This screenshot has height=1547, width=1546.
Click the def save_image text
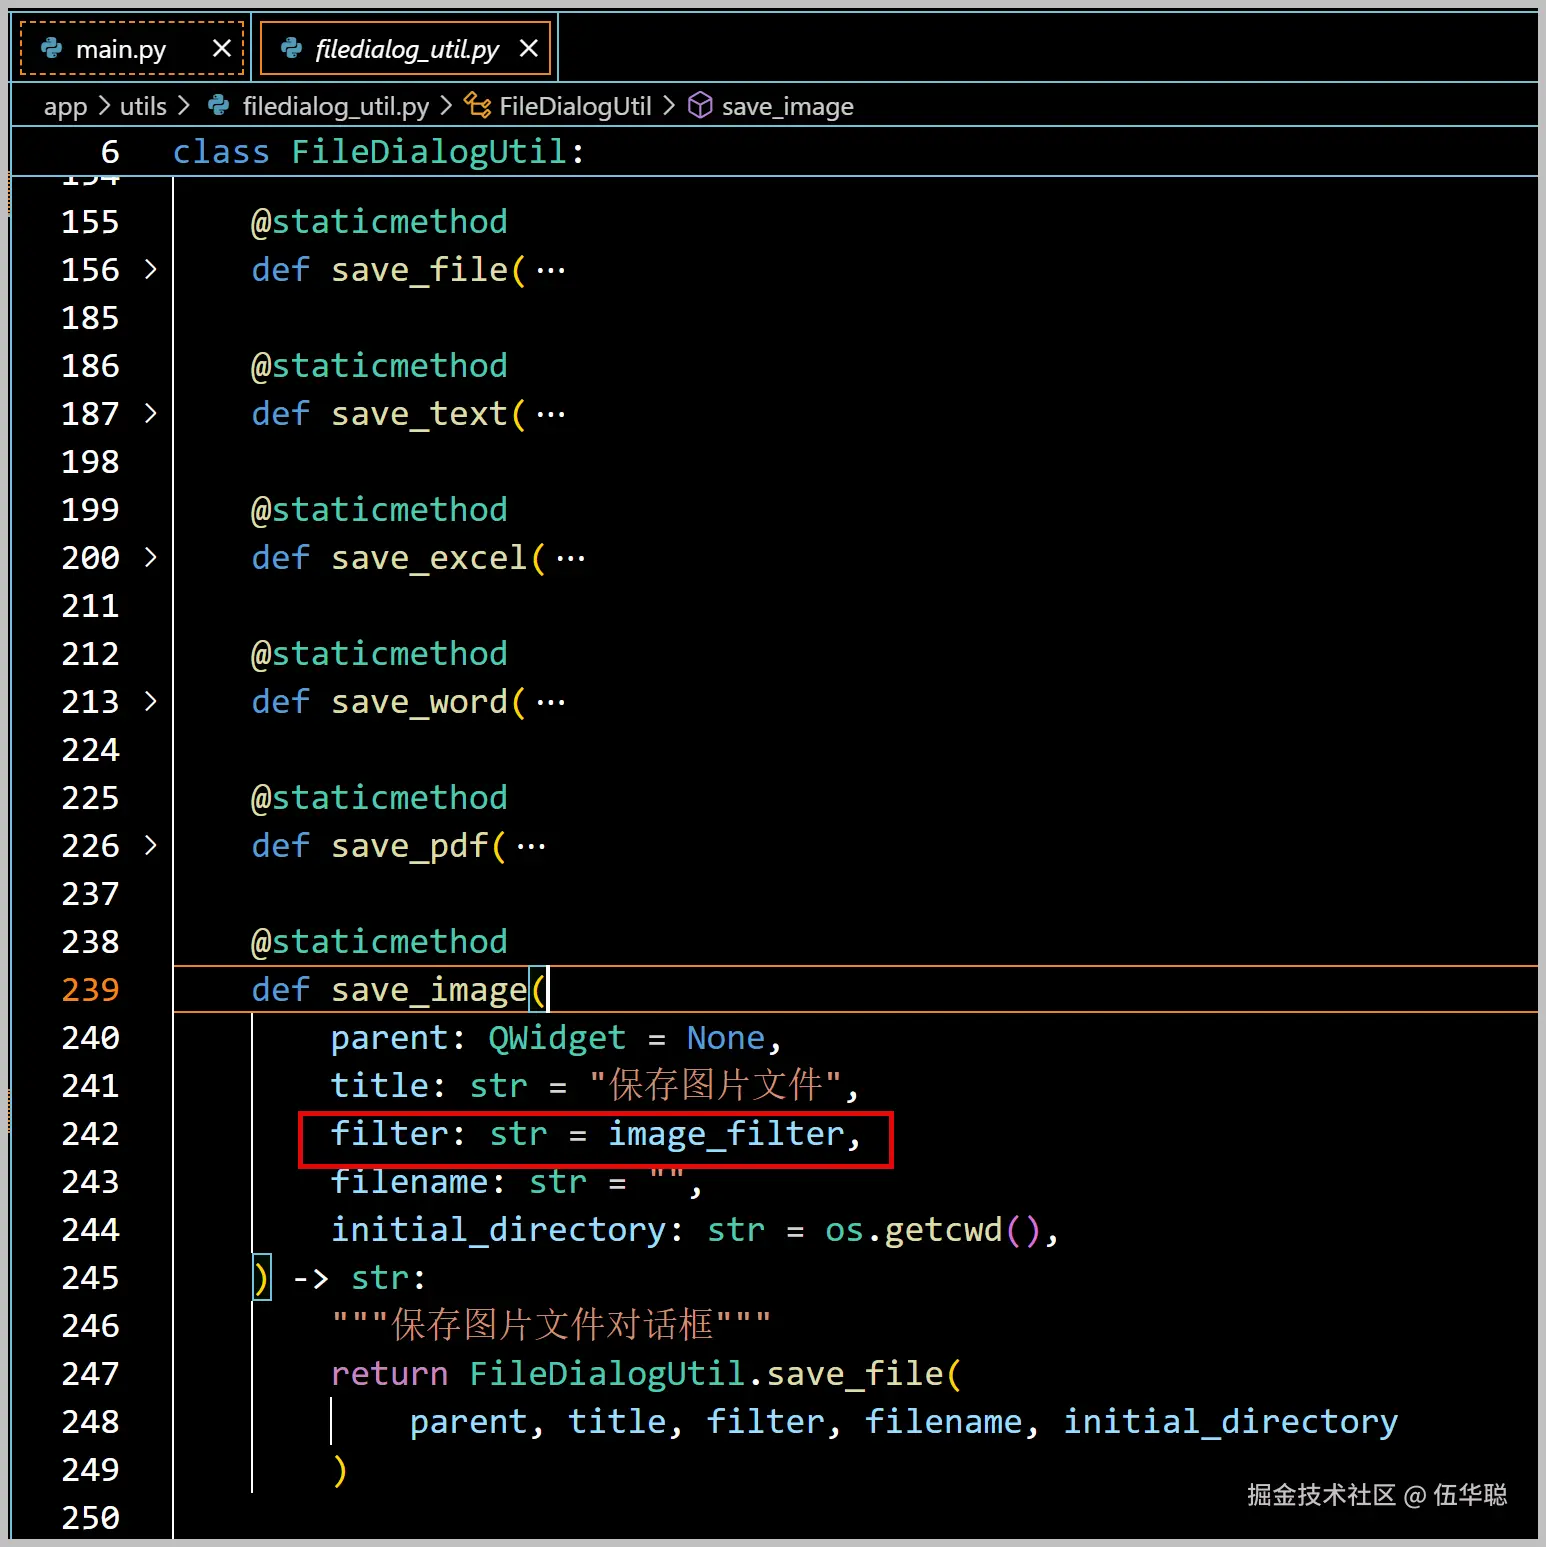click(x=389, y=990)
